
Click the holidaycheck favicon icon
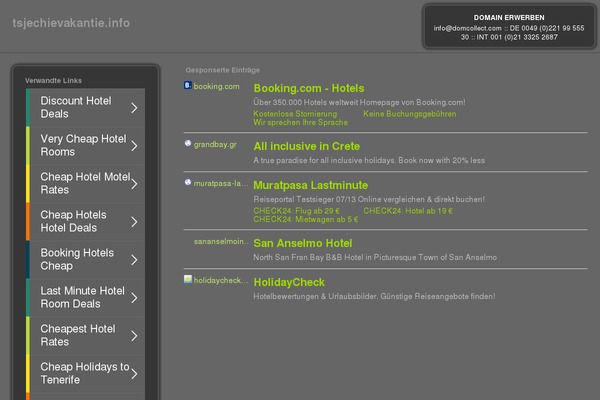pos(188,279)
